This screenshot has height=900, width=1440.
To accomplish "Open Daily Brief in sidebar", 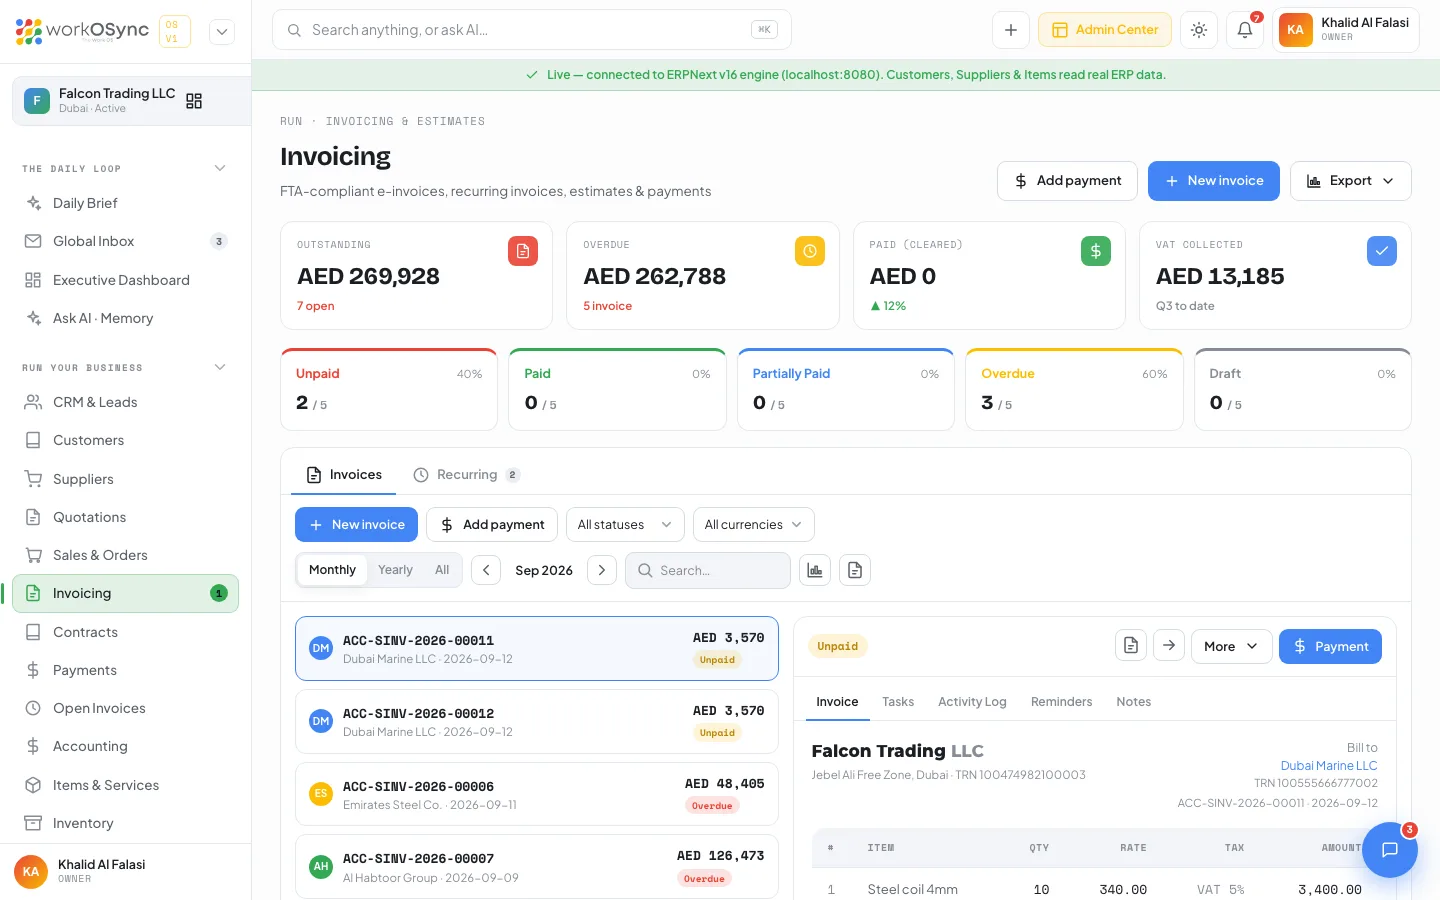I will click(x=126, y=203).
